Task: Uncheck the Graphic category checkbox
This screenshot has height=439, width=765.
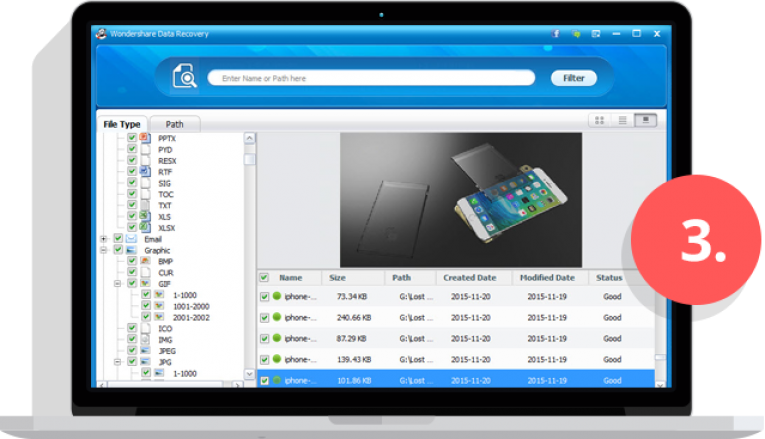Action: tap(118, 249)
